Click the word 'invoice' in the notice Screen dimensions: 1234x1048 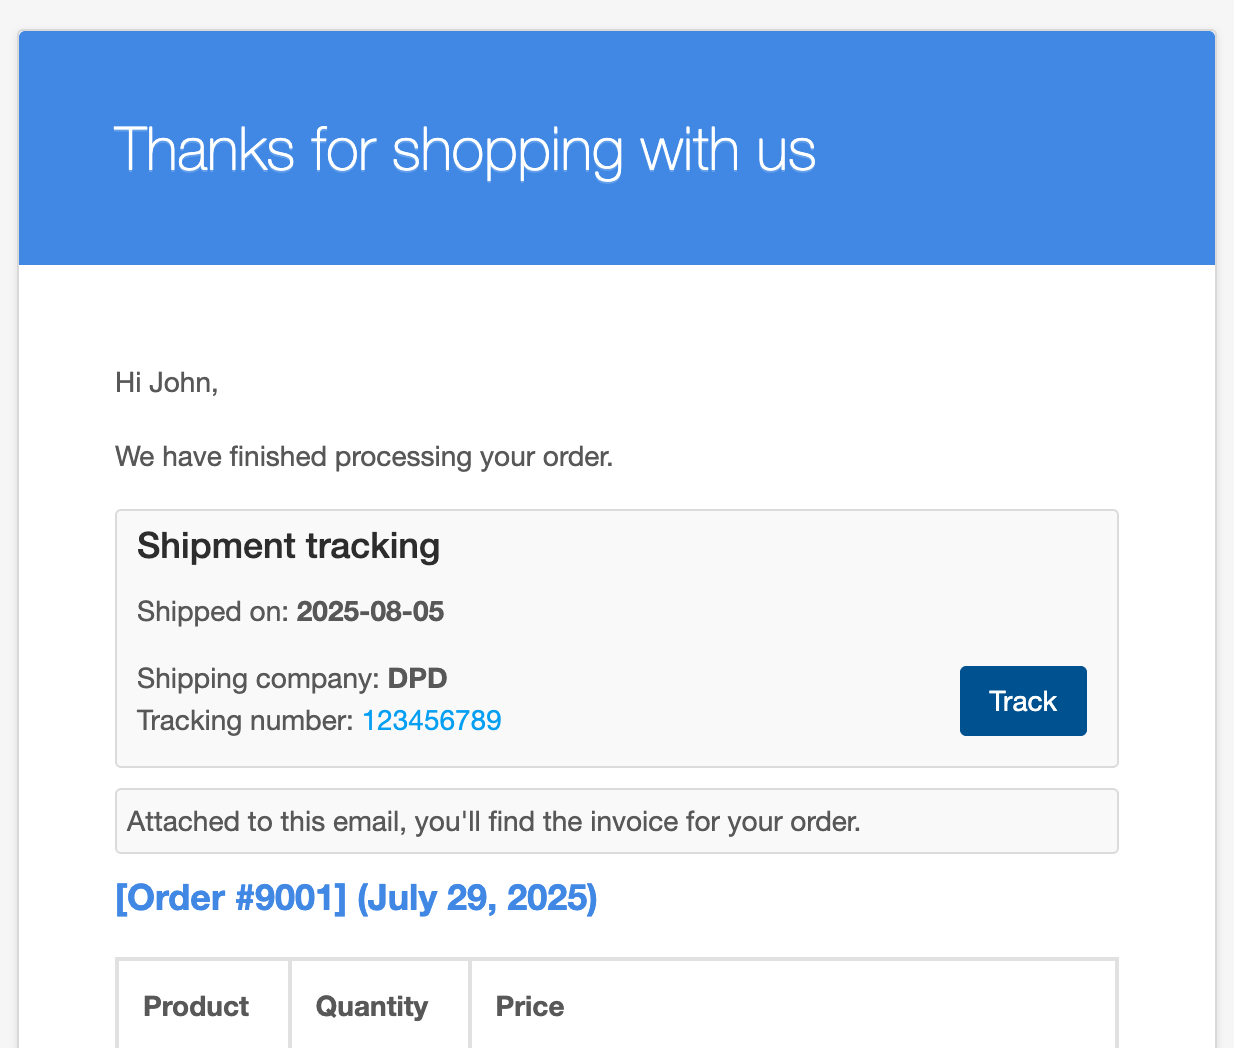[633, 822]
